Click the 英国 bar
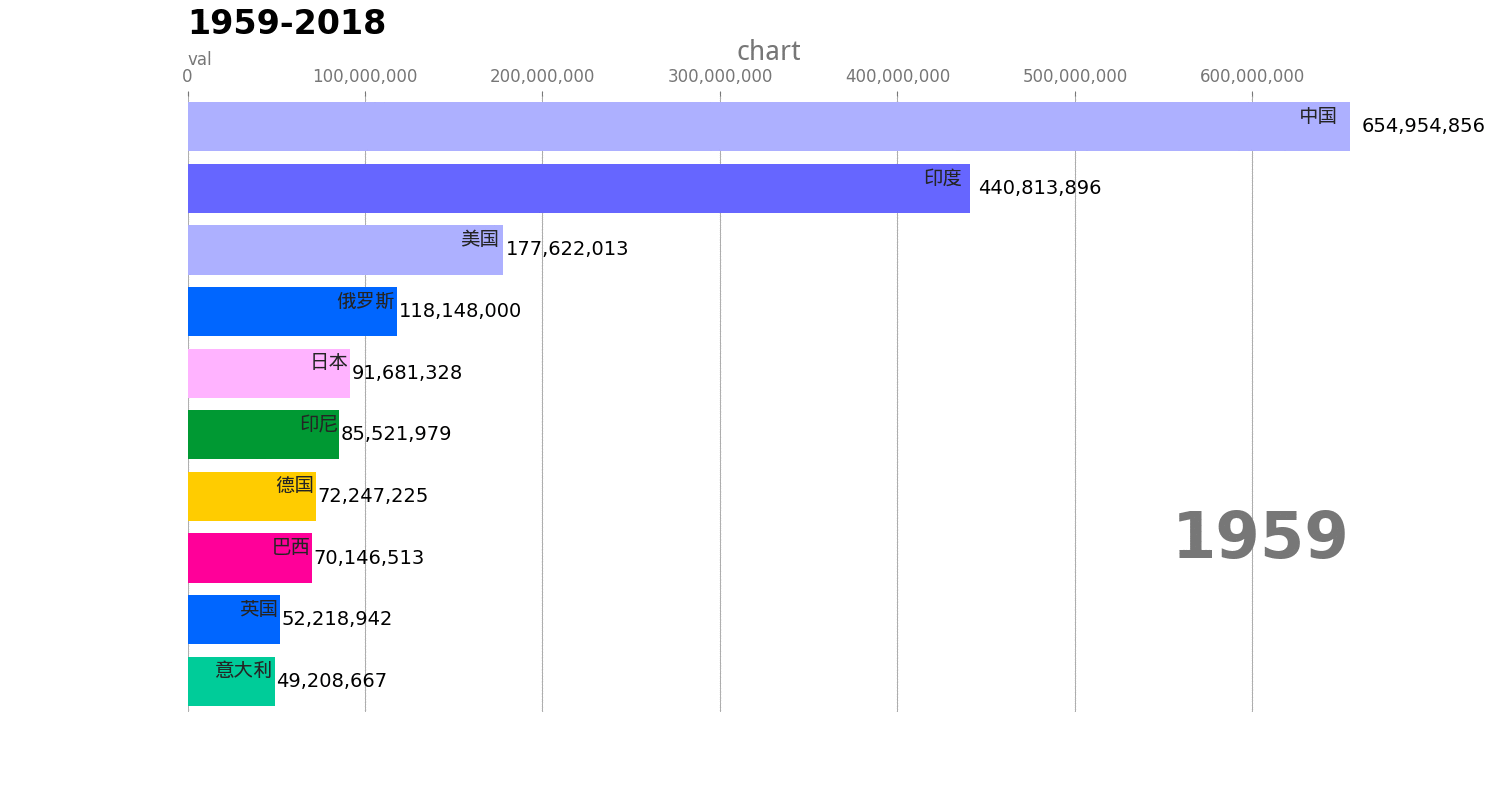The height and width of the screenshot is (800, 1500). click(234, 619)
